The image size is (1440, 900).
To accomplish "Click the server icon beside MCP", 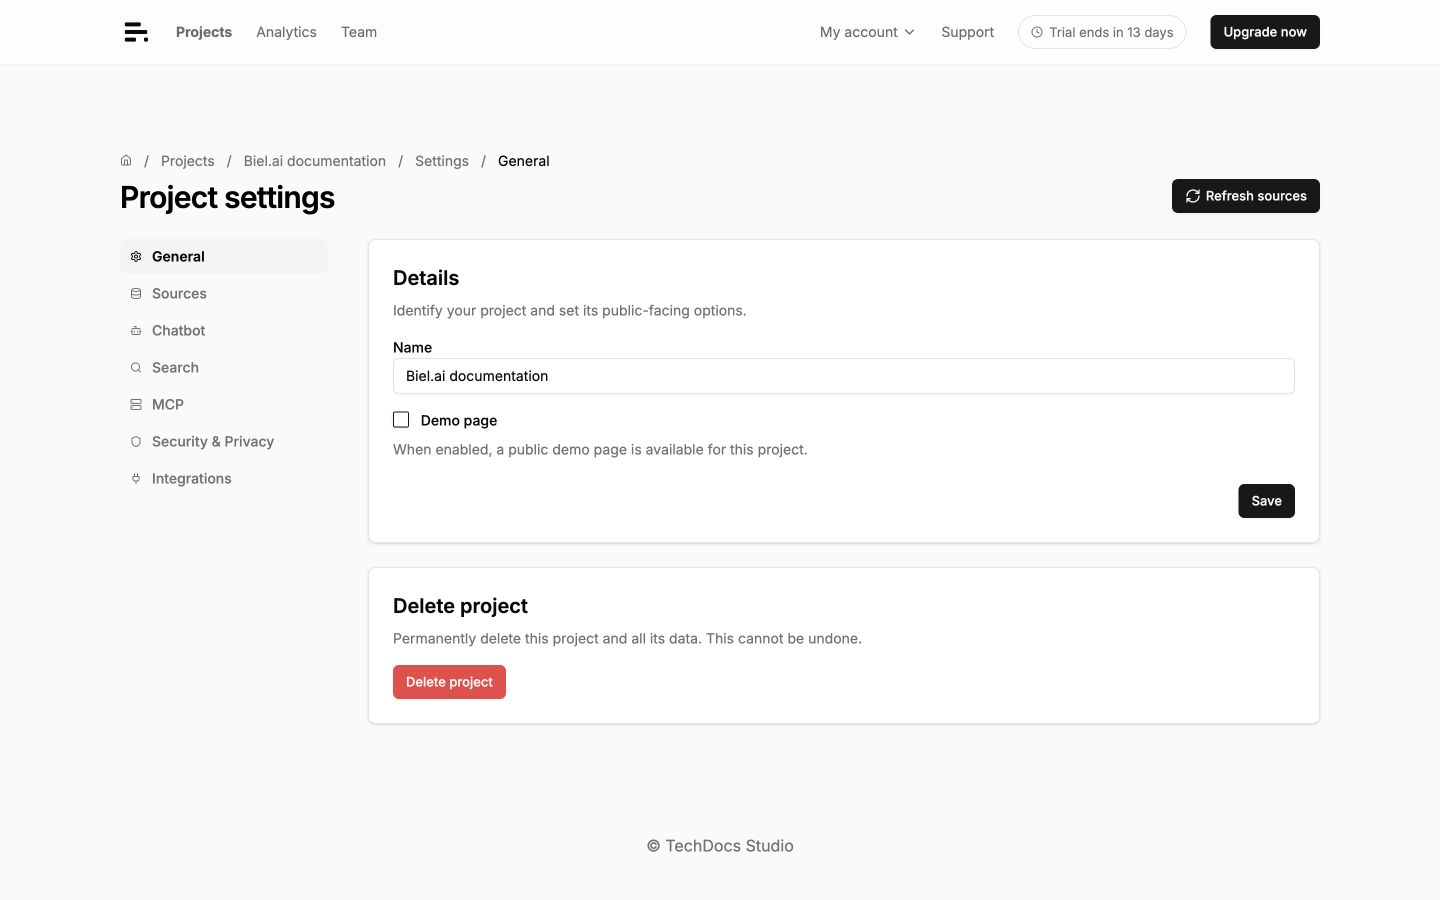I will click(x=136, y=404).
